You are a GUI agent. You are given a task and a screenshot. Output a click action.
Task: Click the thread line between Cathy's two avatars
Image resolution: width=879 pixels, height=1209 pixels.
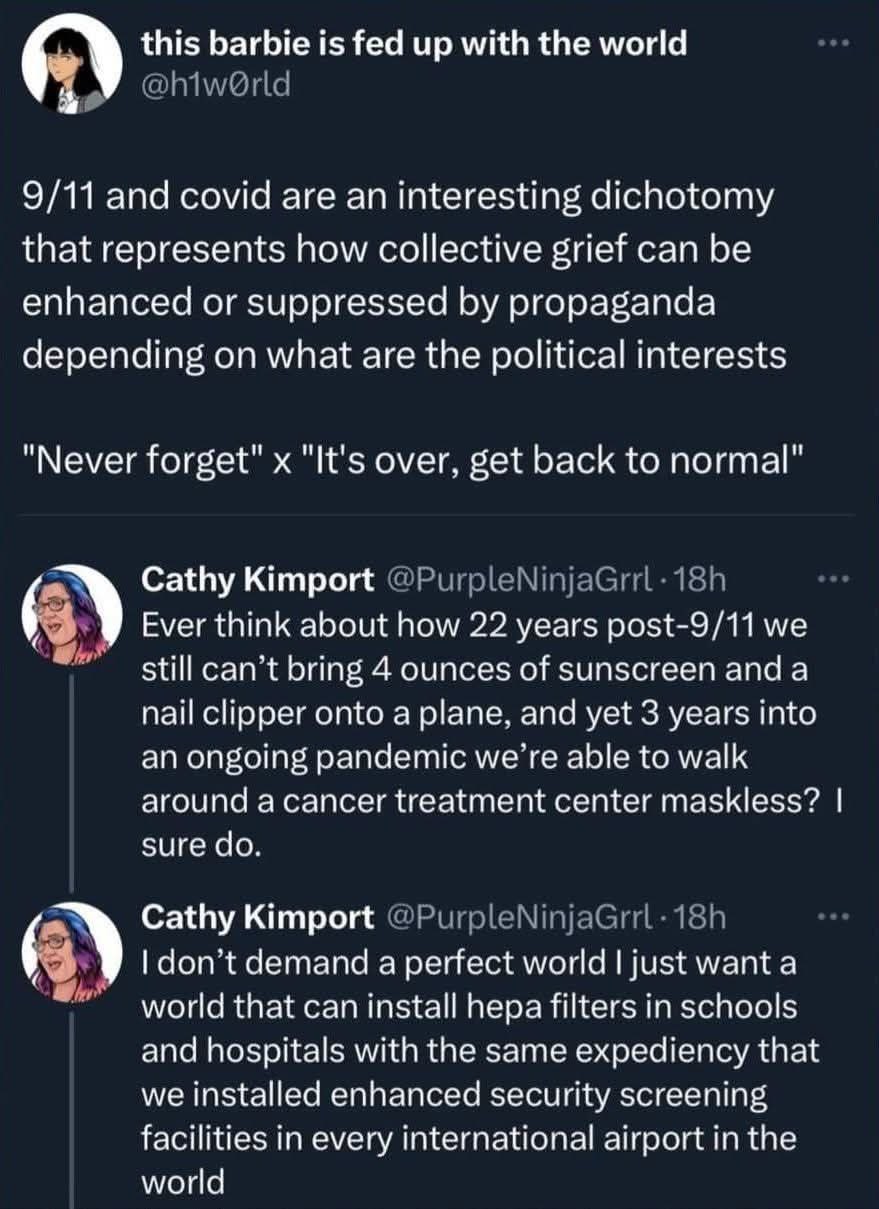point(72,780)
